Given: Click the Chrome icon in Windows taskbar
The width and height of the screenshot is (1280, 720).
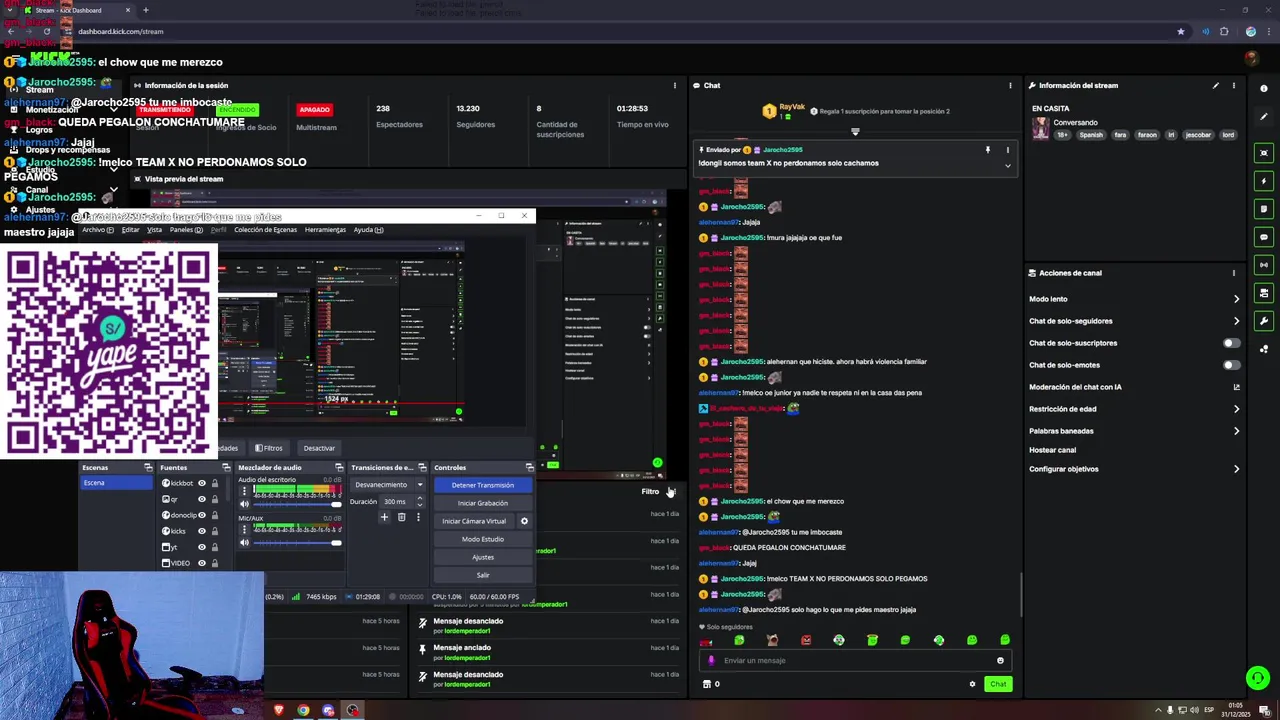Looking at the screenshot, I should (303, 710).
